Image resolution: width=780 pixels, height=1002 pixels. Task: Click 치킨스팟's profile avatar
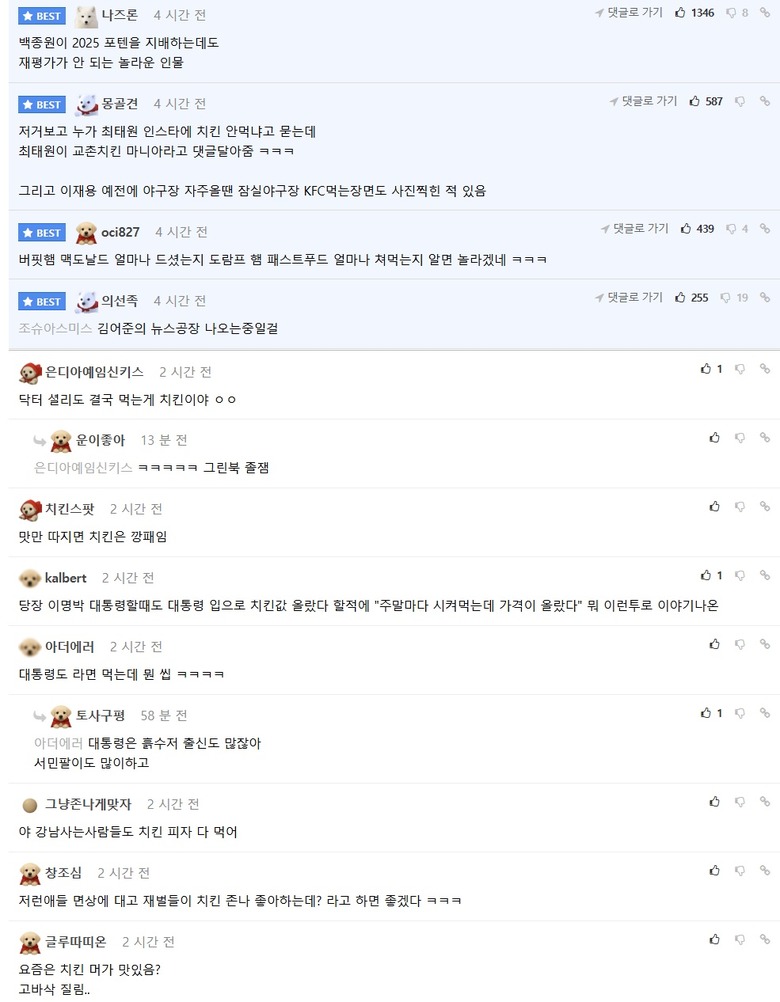[x=29, y=510]
